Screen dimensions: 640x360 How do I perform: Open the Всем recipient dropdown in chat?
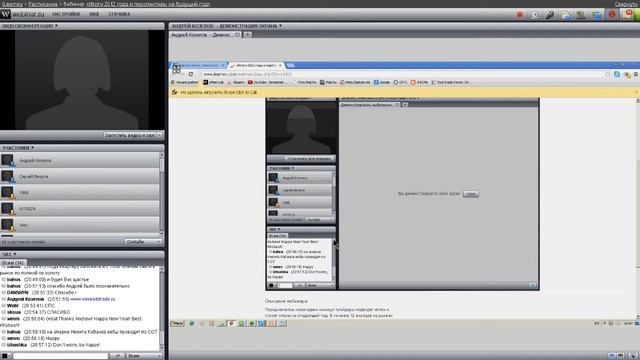coord(144,356)
